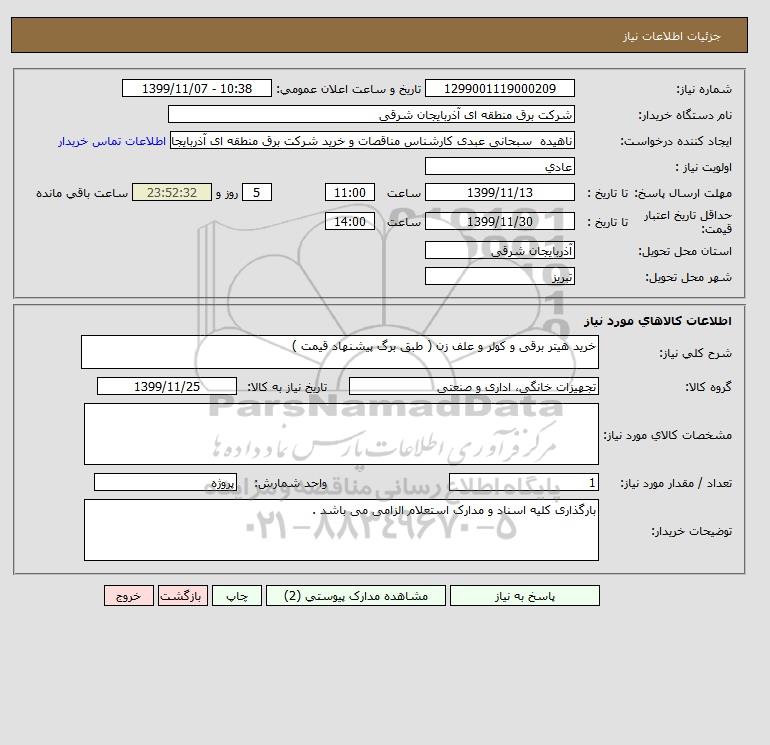The width and height of the screenshot is (770, 745).
Task: Click buyer name field شرکت برق منطقه ای
Action: click(x=371, y=114)
